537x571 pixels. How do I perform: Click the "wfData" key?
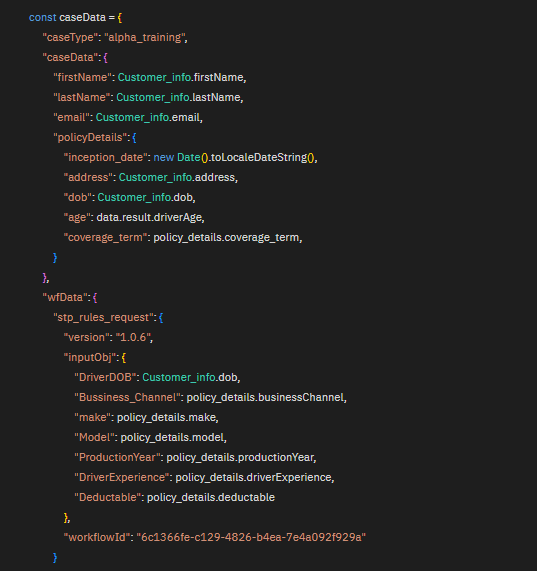65,298
